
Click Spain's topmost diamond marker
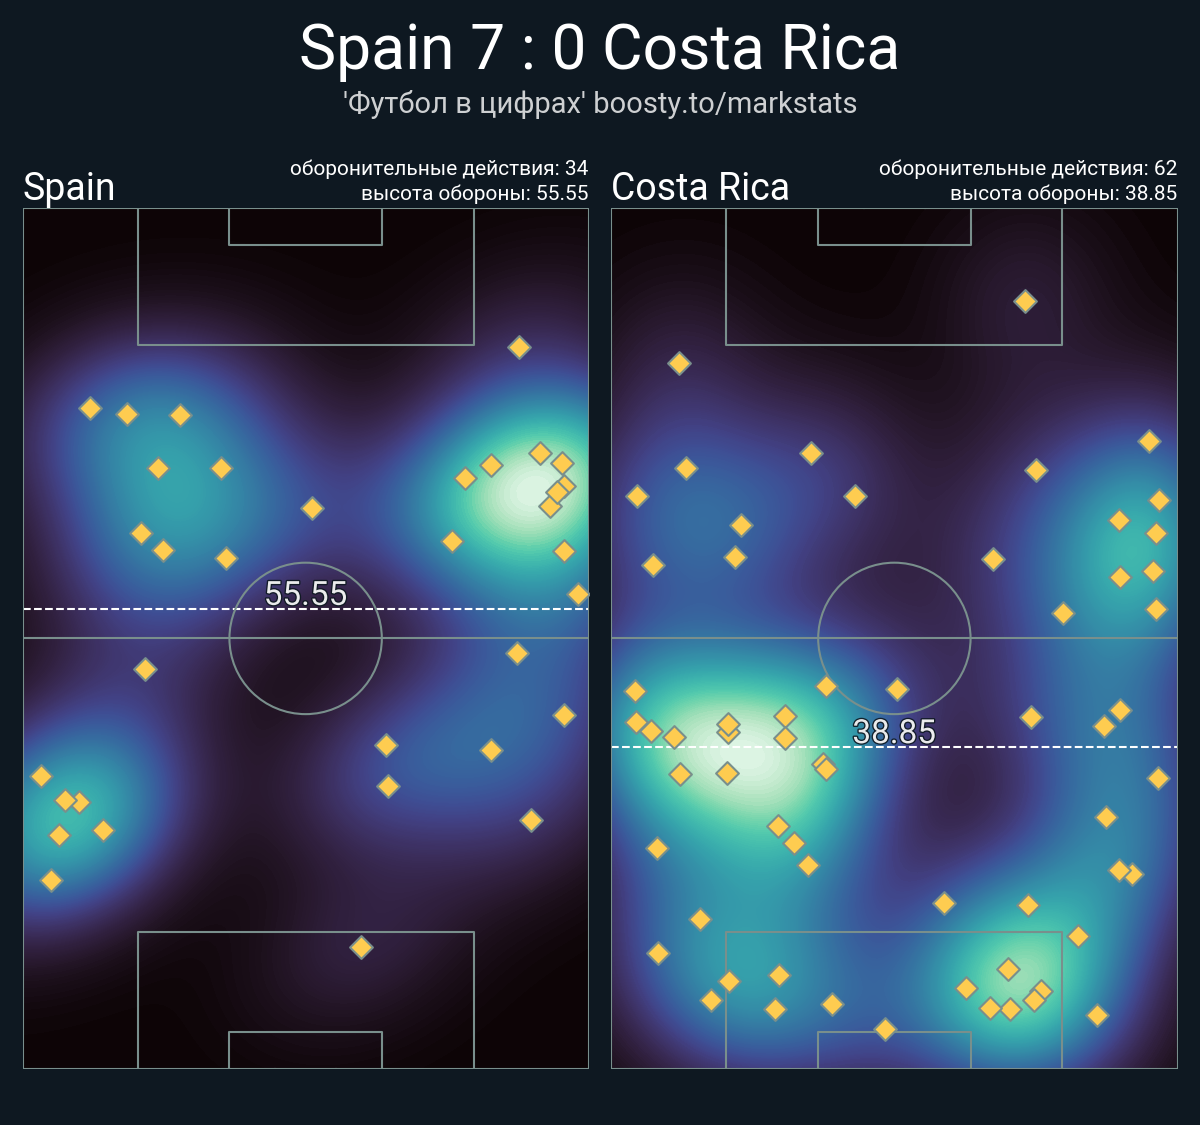(519, 347)
